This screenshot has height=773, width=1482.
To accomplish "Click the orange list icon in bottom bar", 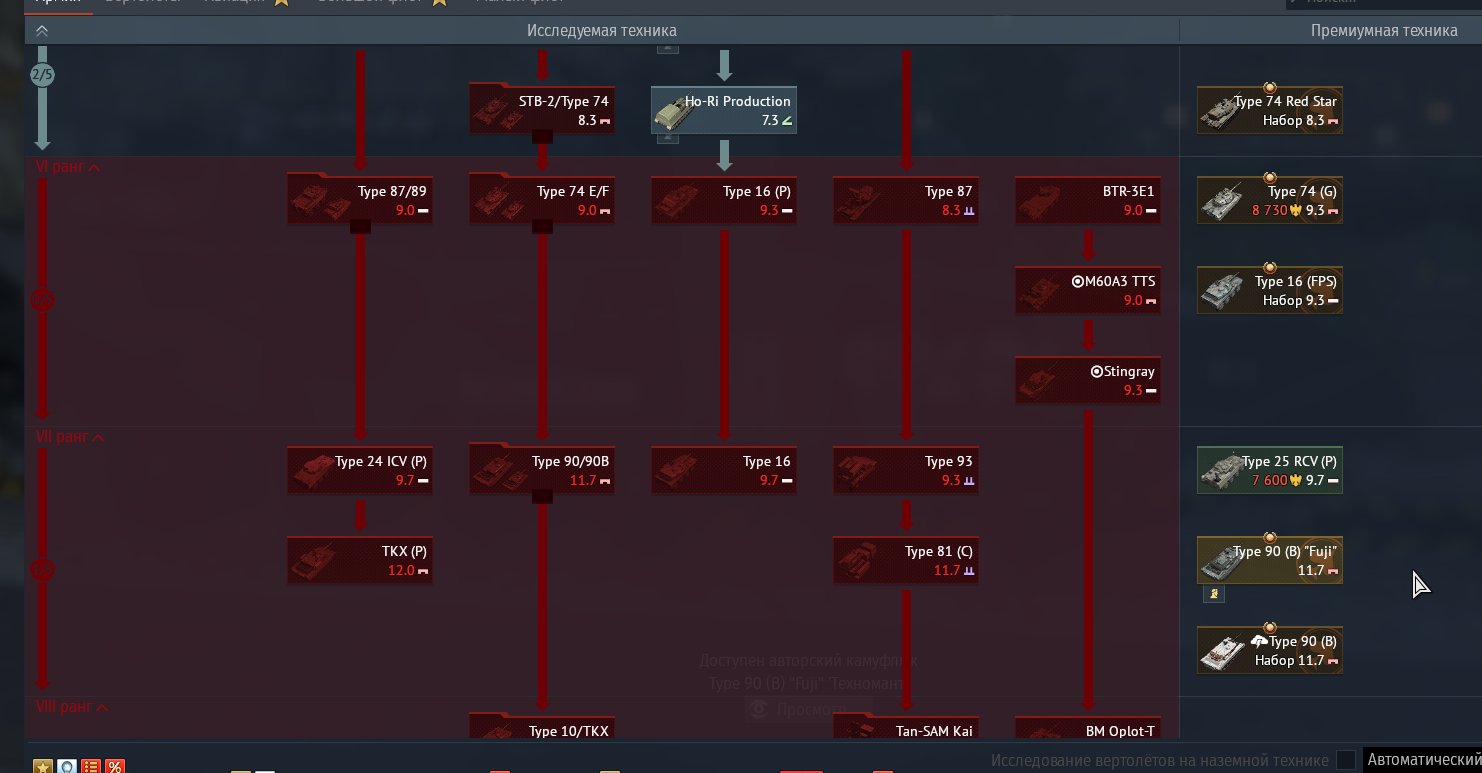I will [91, 767].
